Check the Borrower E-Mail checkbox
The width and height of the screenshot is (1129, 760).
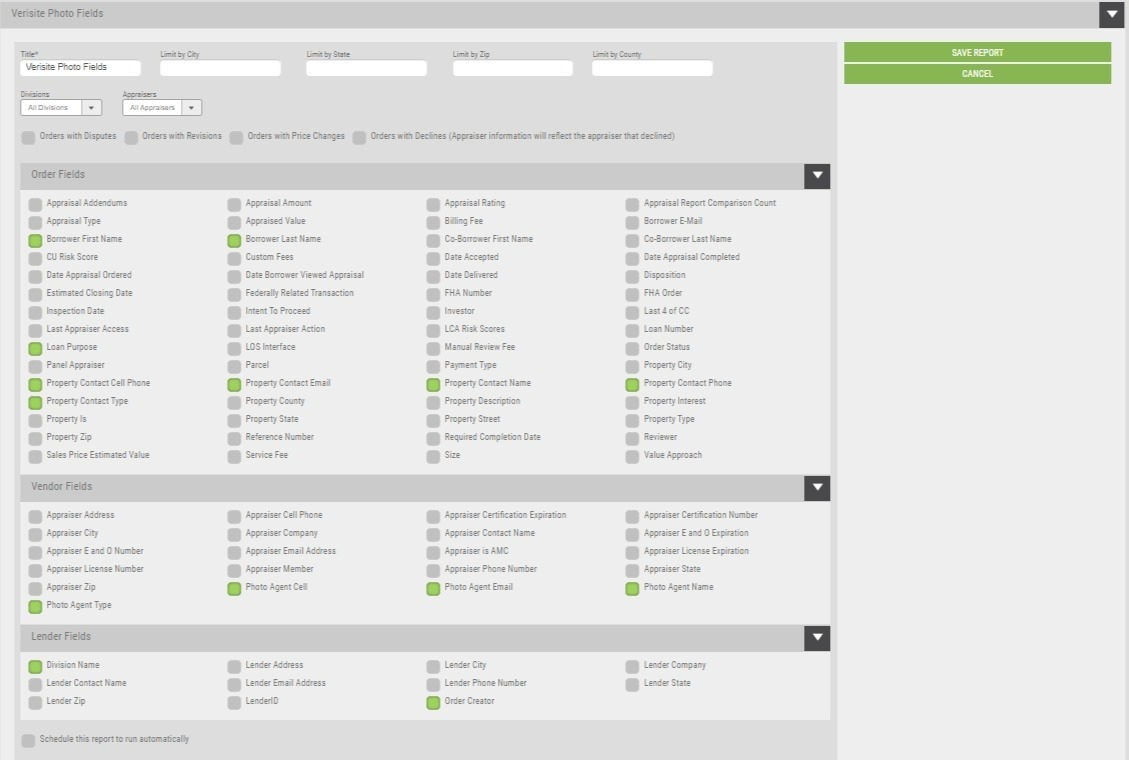click(632, 222)
